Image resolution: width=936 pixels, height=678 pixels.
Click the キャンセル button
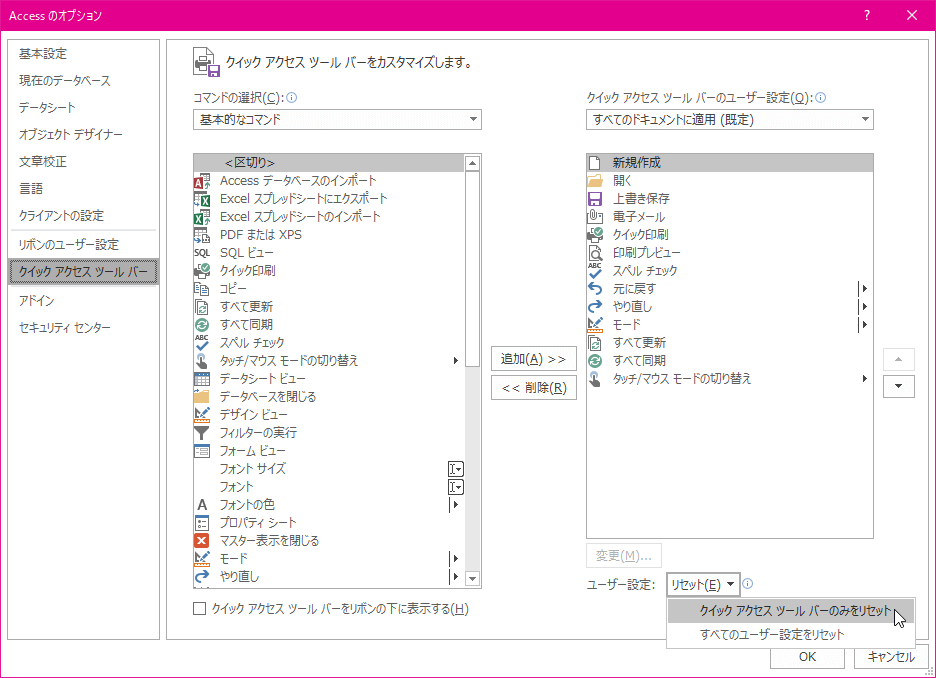click(891, 657)
